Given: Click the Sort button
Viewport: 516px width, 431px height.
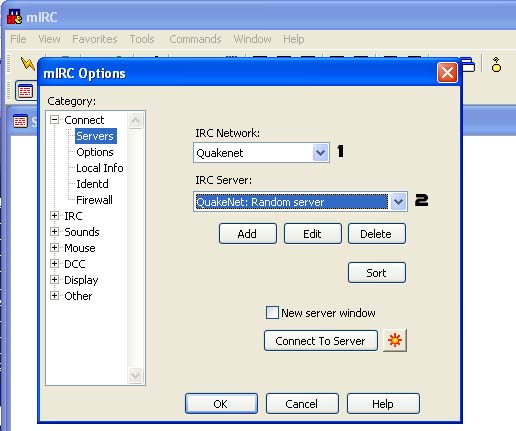Looking at the screenshot, I should tap(377, 273).
